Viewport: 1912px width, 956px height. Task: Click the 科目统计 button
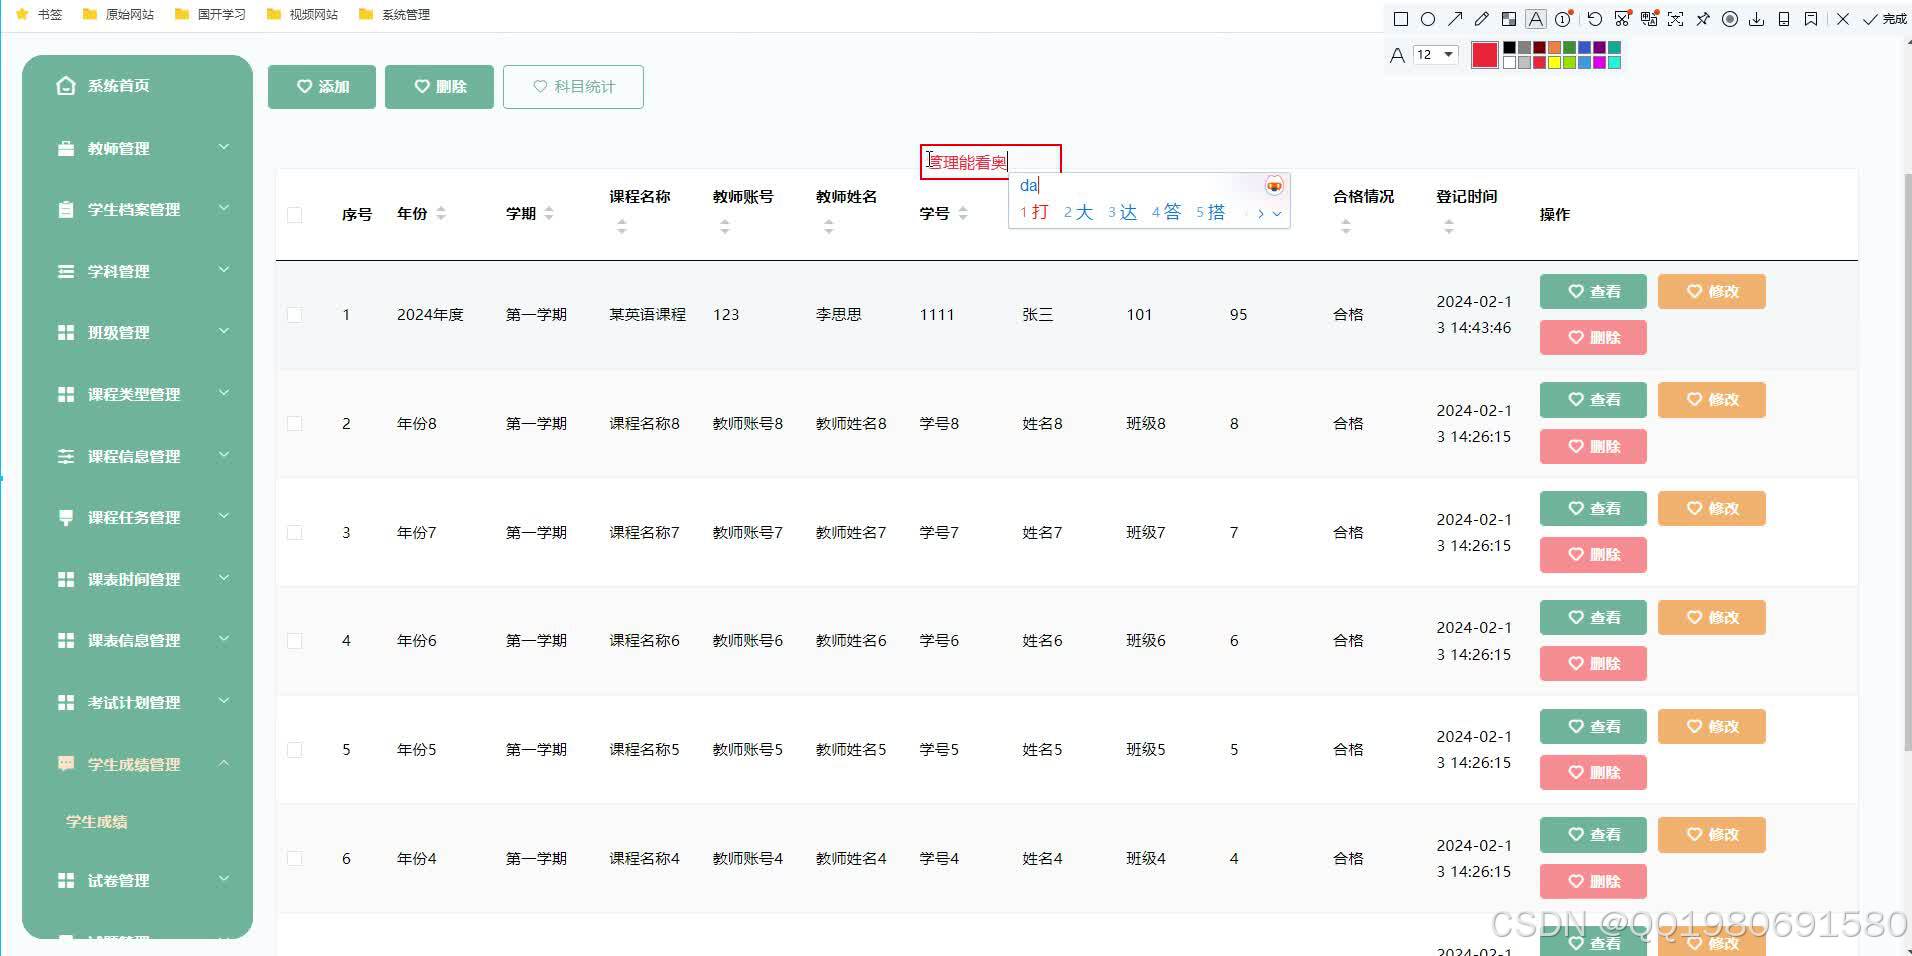(573, 87)
